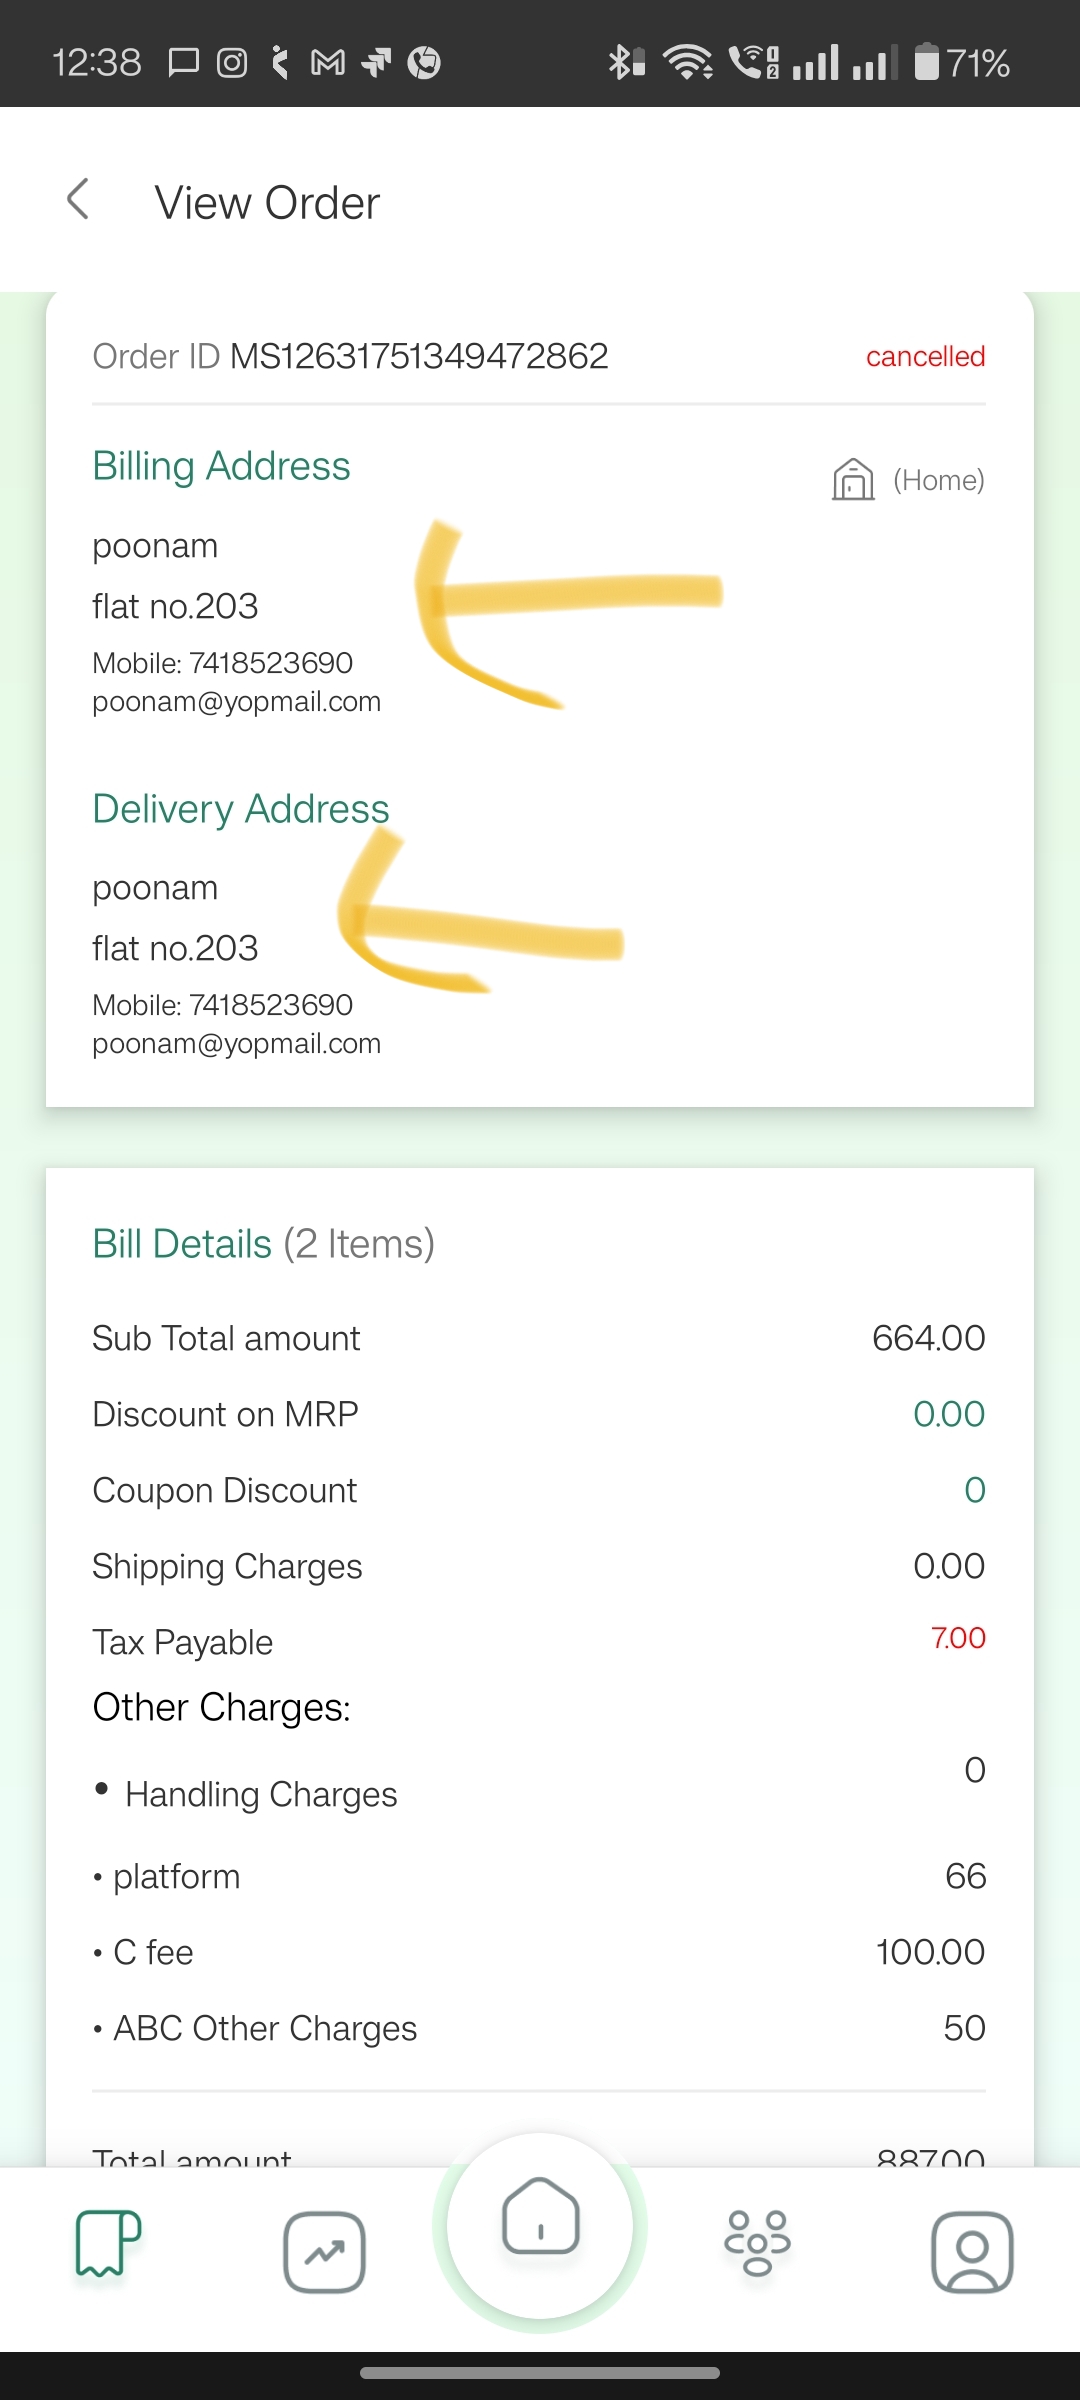Tap the delivery Mobile: 7418523690 line
This screenshot has width=1080, height=2400.
(222, 1005)
